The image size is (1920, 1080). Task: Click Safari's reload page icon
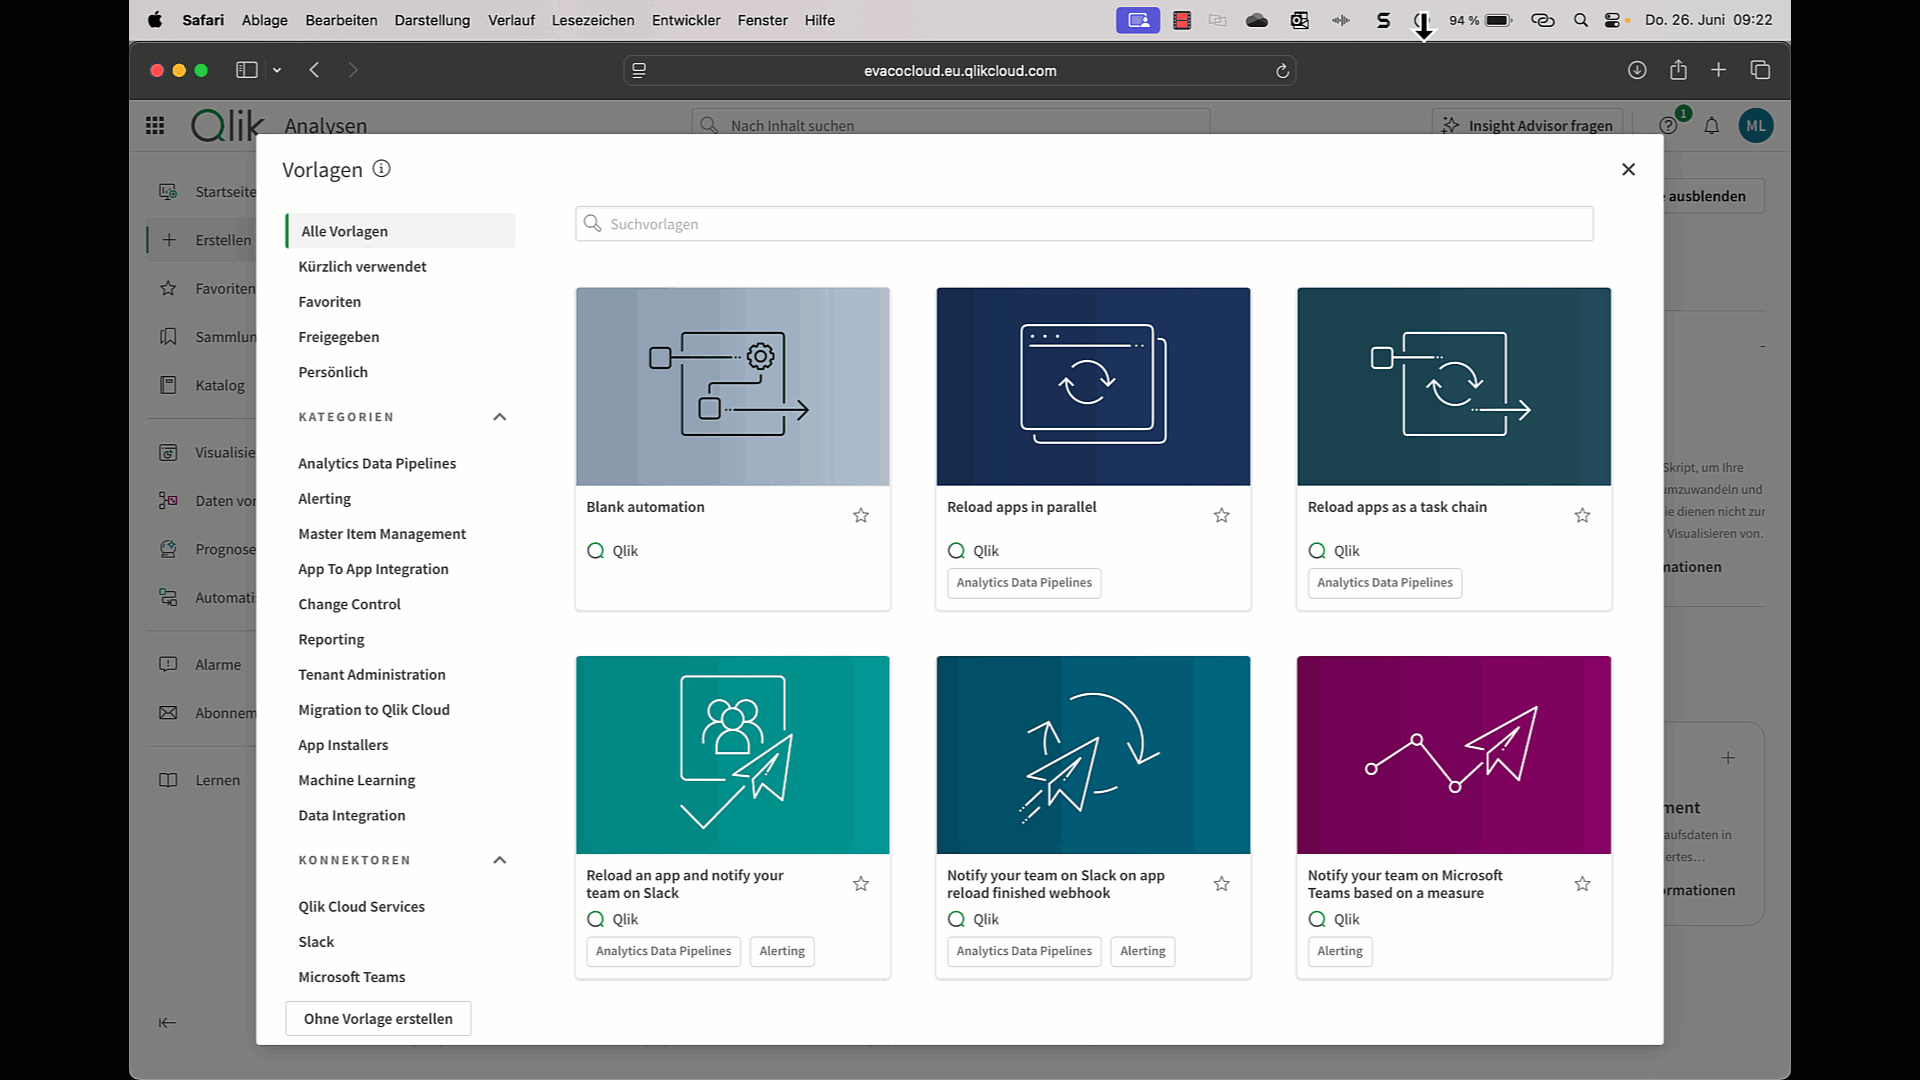(1282, 71)
